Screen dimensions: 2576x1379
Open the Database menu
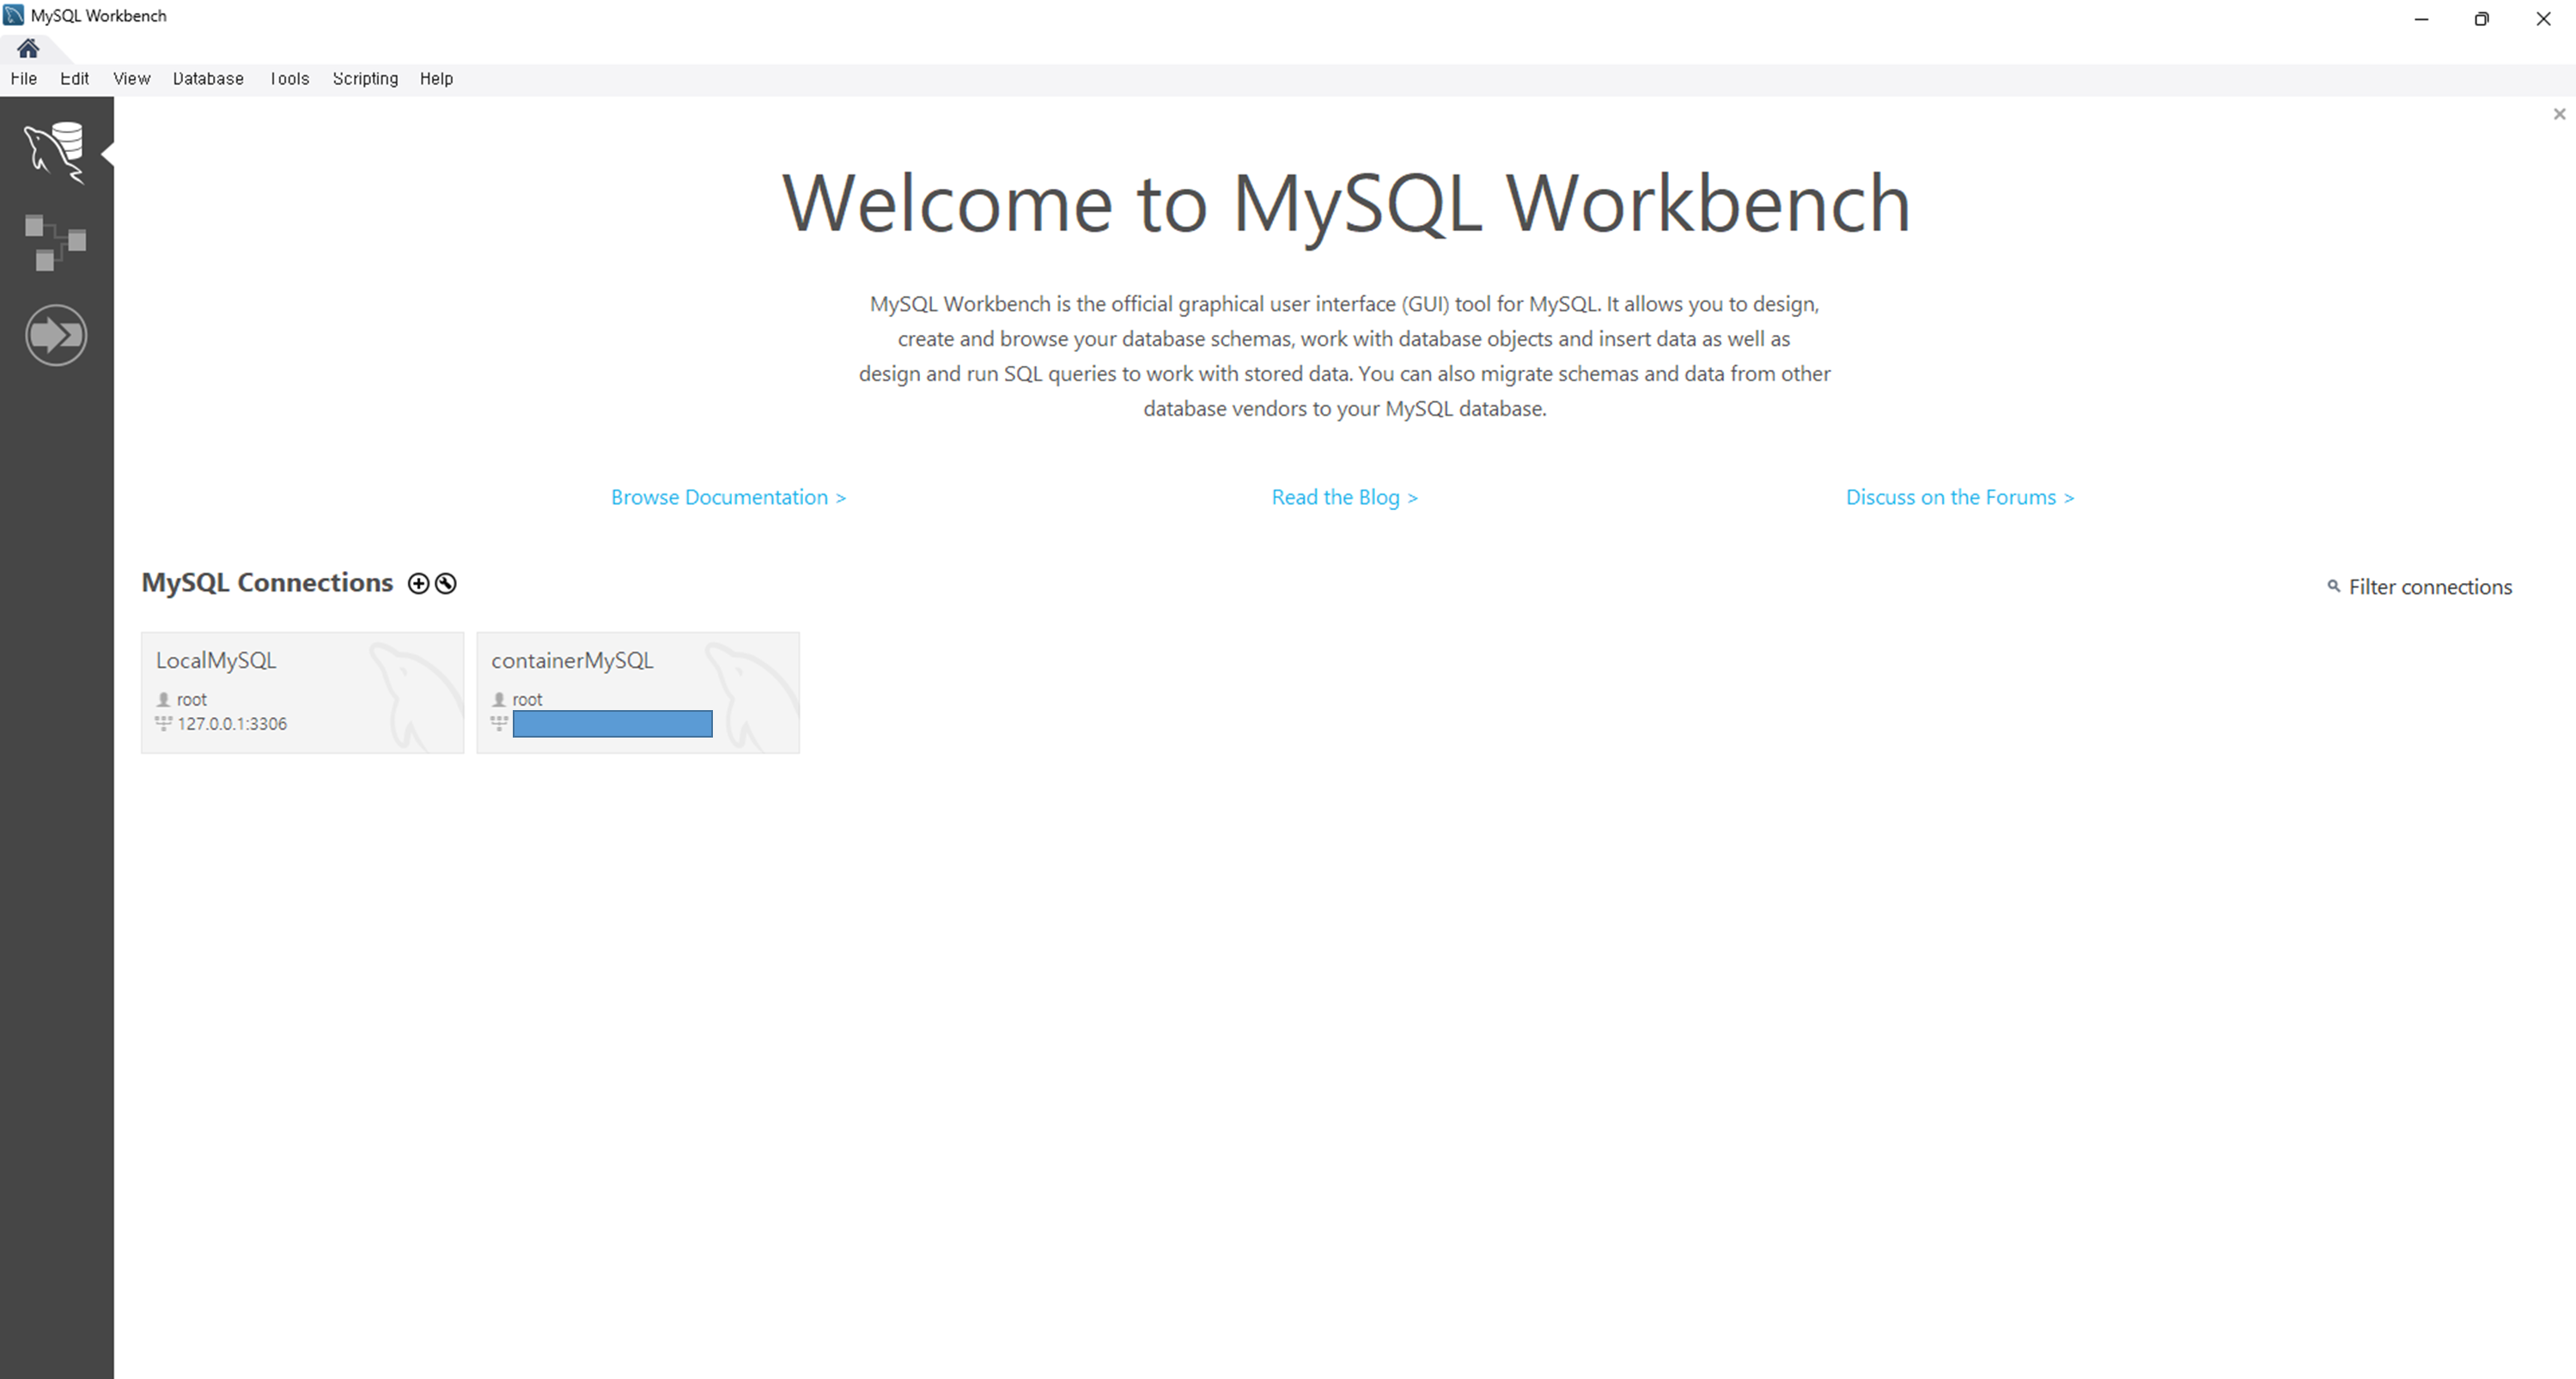(208, 79)
